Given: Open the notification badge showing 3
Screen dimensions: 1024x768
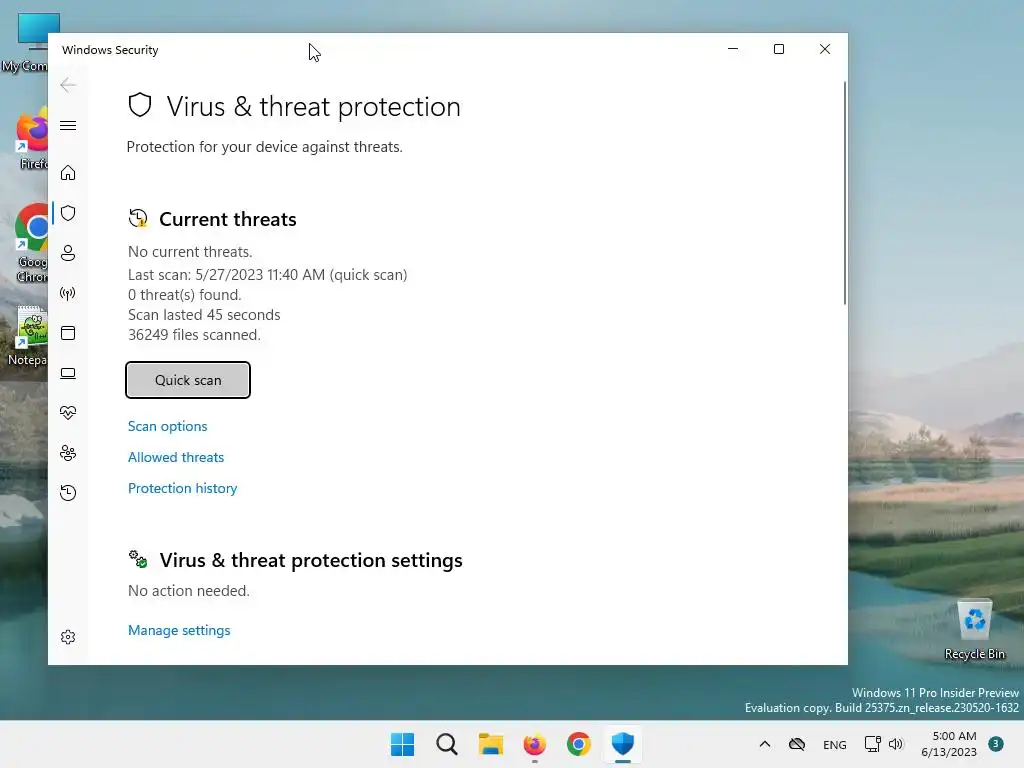Looking at the screenshot, I should pos(996,744).
